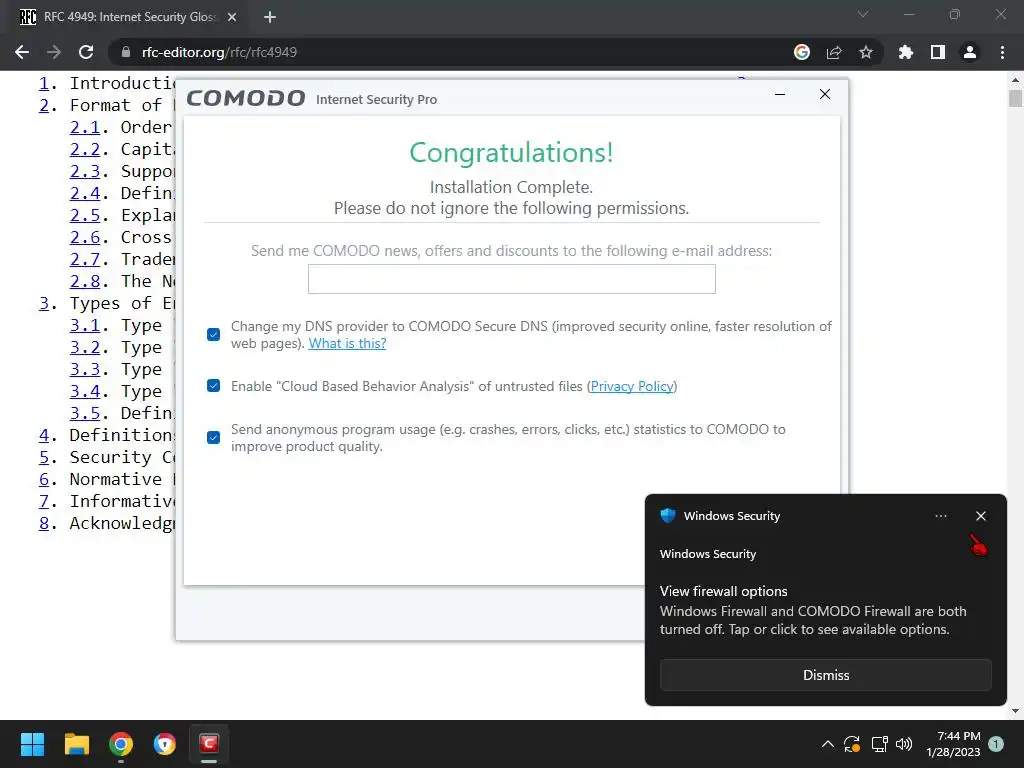Reload the RFC 4949 page

[x=86, y=52]
